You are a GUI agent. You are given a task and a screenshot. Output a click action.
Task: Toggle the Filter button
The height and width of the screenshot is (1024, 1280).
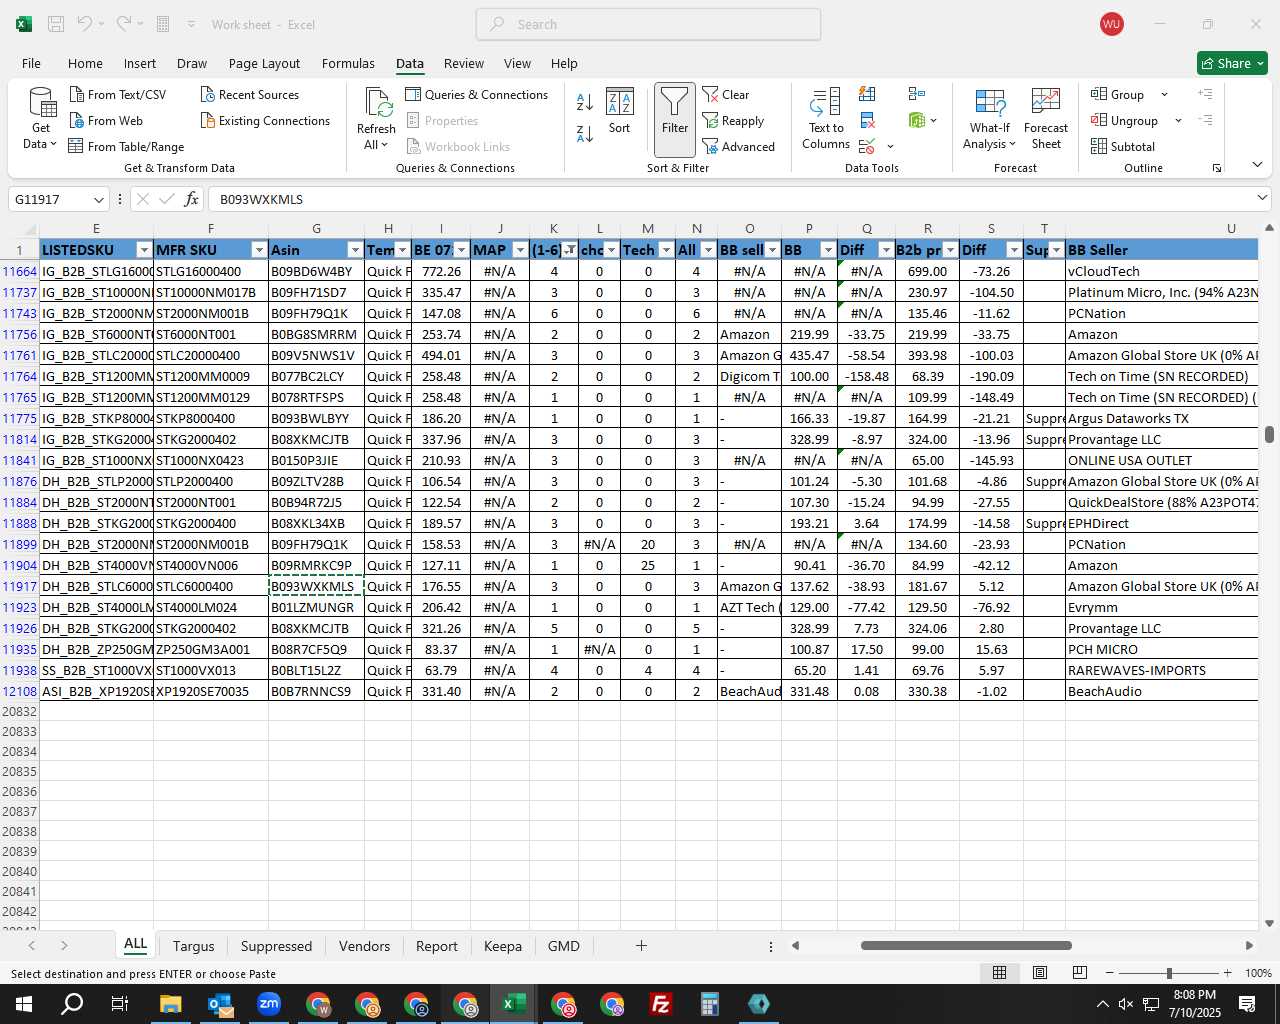pos(675,119)
